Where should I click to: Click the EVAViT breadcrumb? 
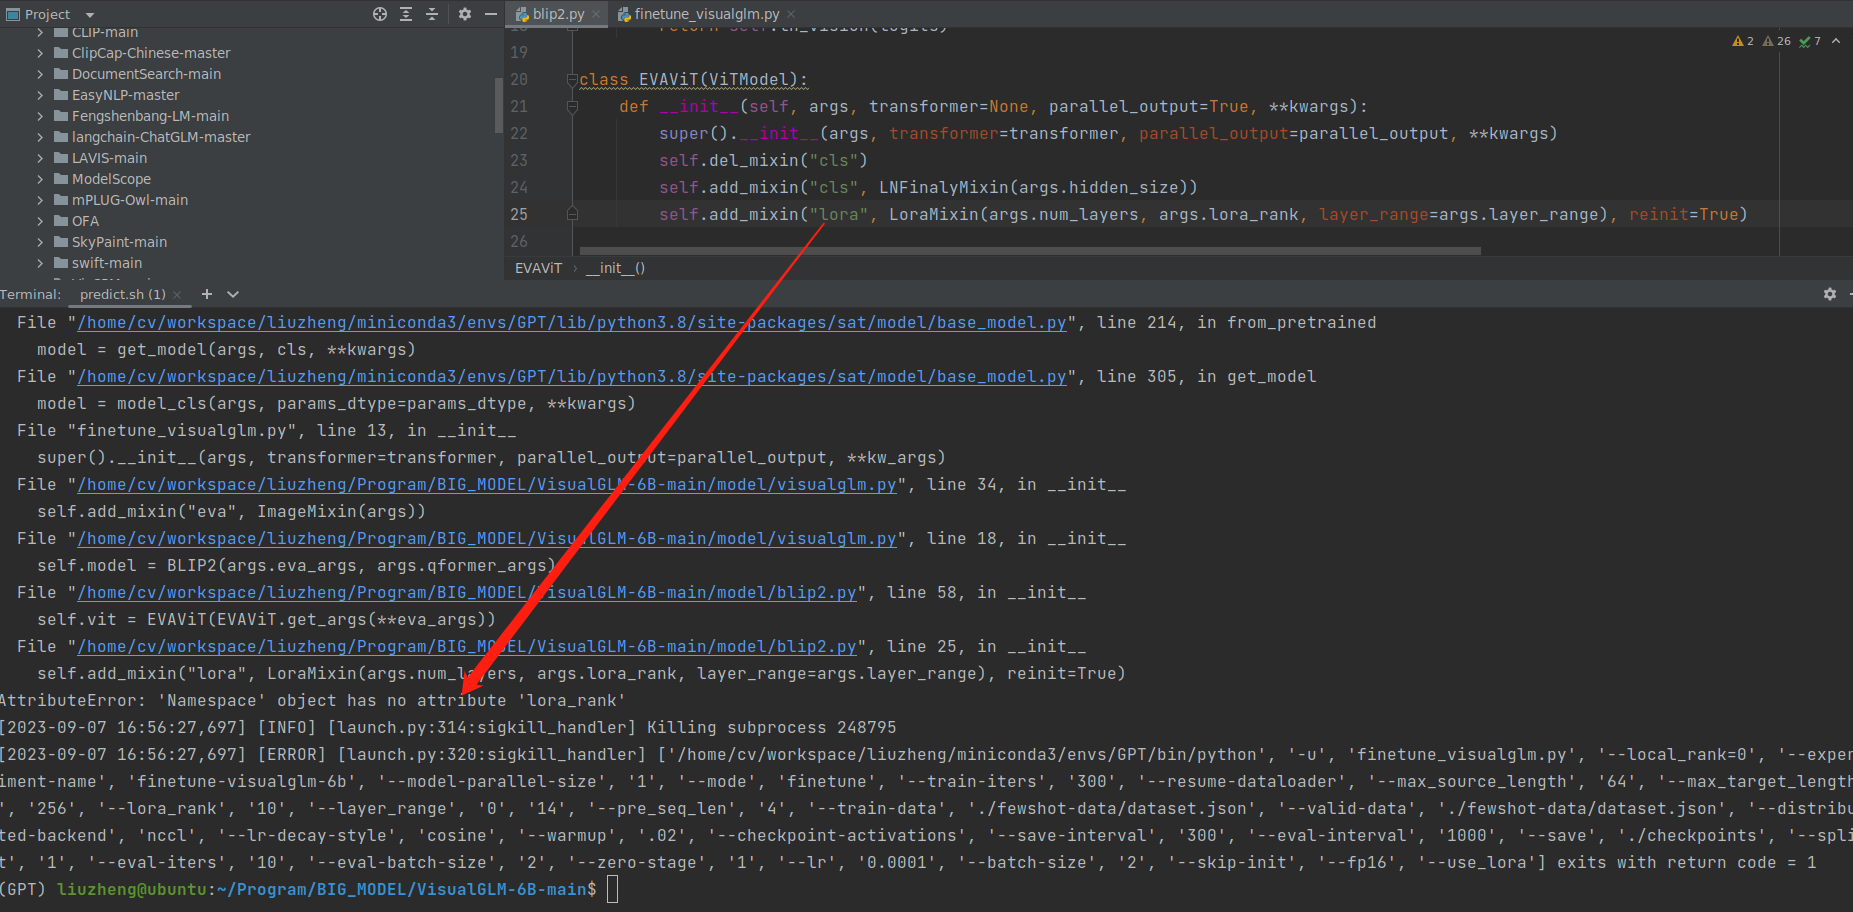point(538,268)
